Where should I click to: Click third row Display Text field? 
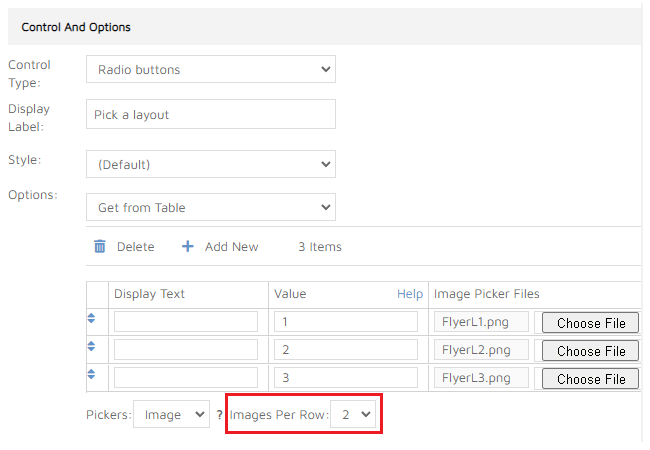coord(185,378)
